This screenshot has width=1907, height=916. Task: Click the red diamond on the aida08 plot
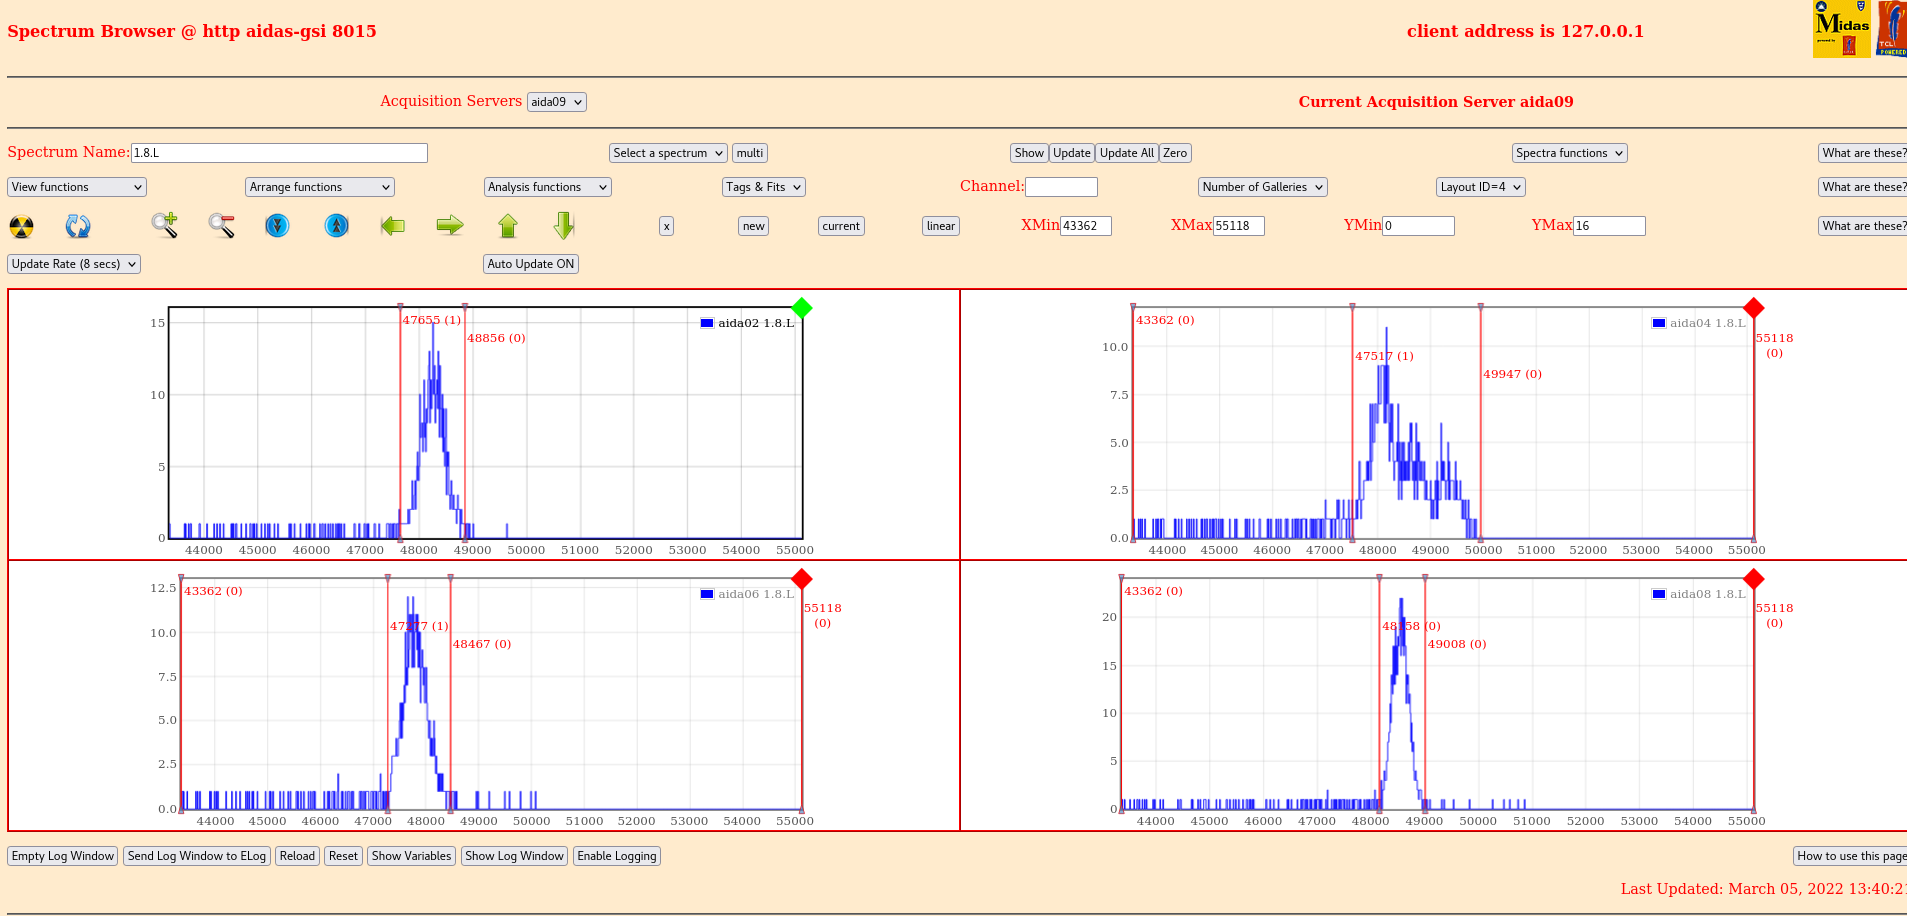pyautogui.click(x=1753, y=579)
